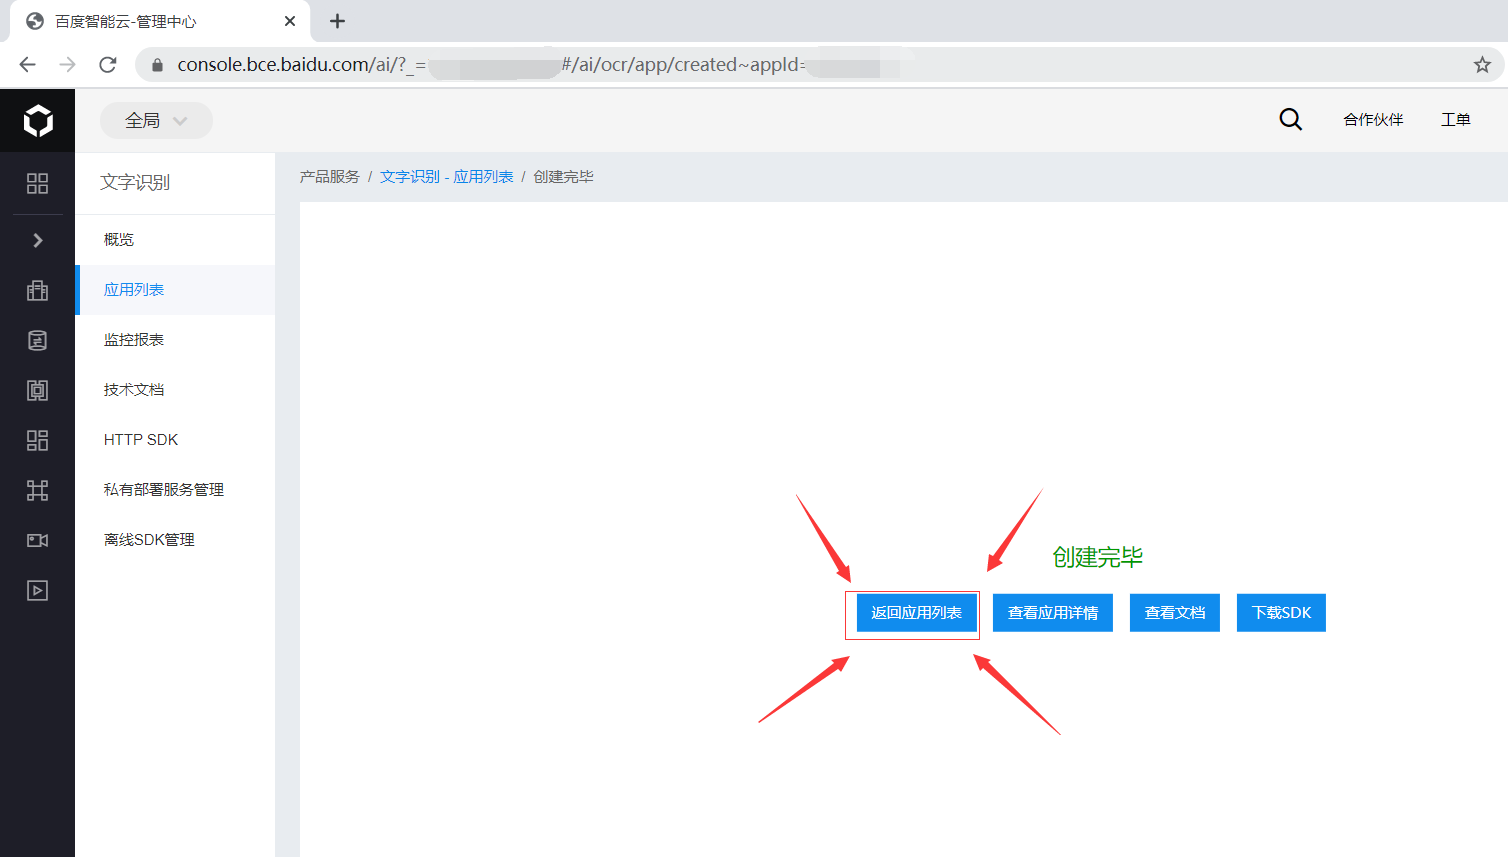This screenshot has width=1508, height=857.
Task: Open the building icon in the dark sidebar
Action: click(37, 290)
